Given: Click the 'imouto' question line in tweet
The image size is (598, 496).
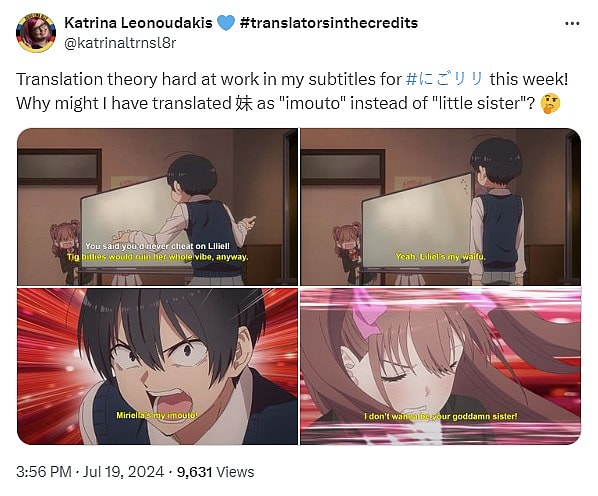Looking at the screenshot, I should (x=275, y=103).
